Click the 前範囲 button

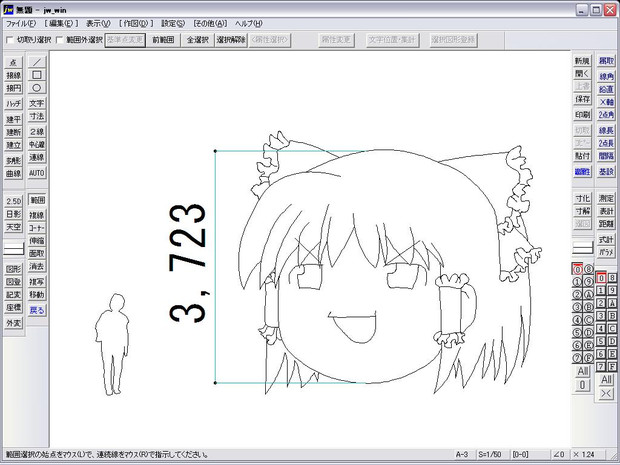[x=163, y=40]
